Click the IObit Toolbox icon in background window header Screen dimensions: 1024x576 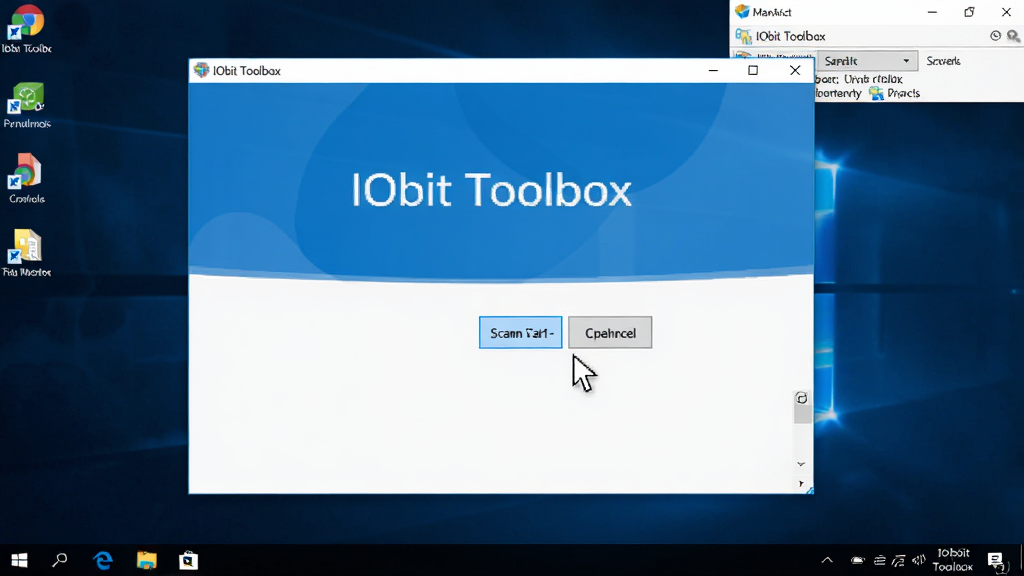click(743, 37)
